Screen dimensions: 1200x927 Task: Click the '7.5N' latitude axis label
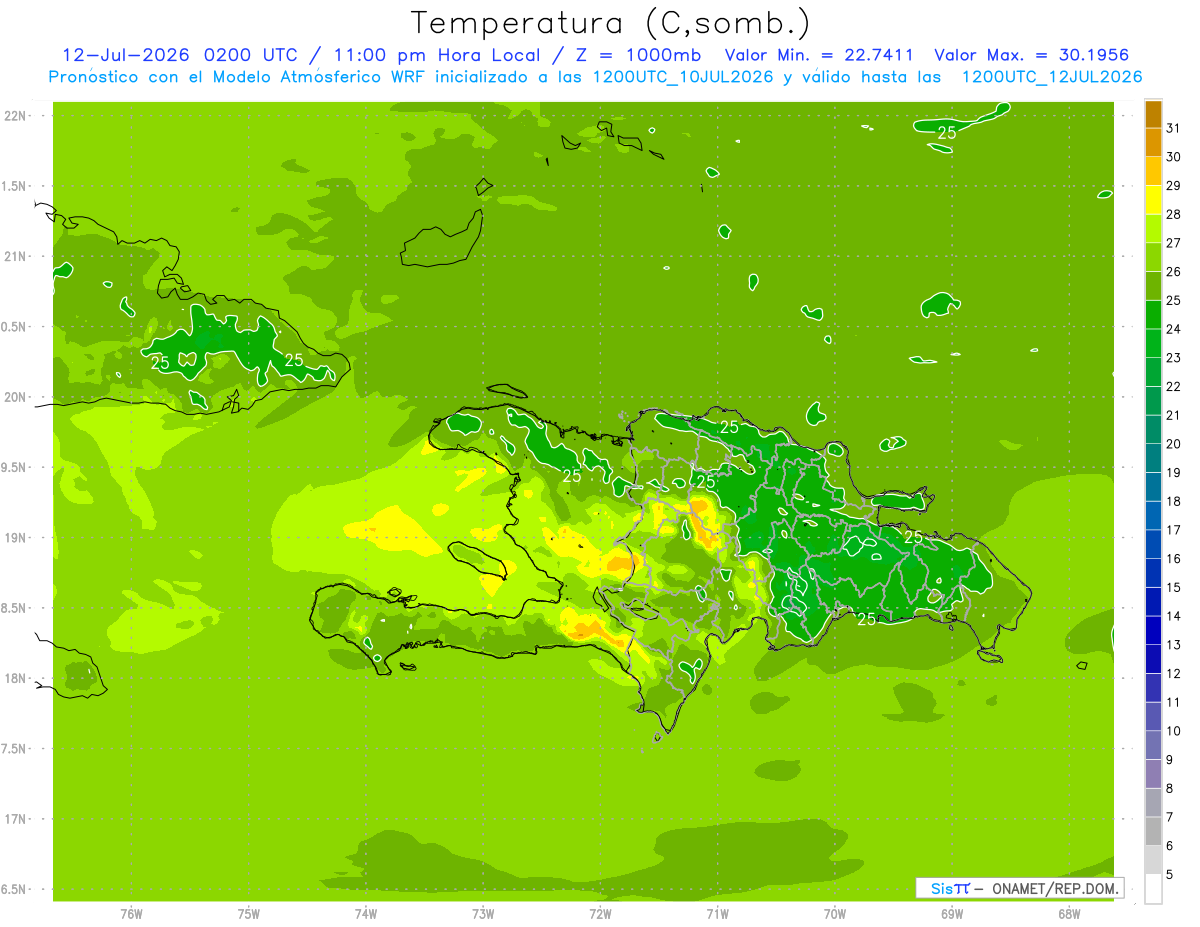pyautogui.click(x=15, y=749)
